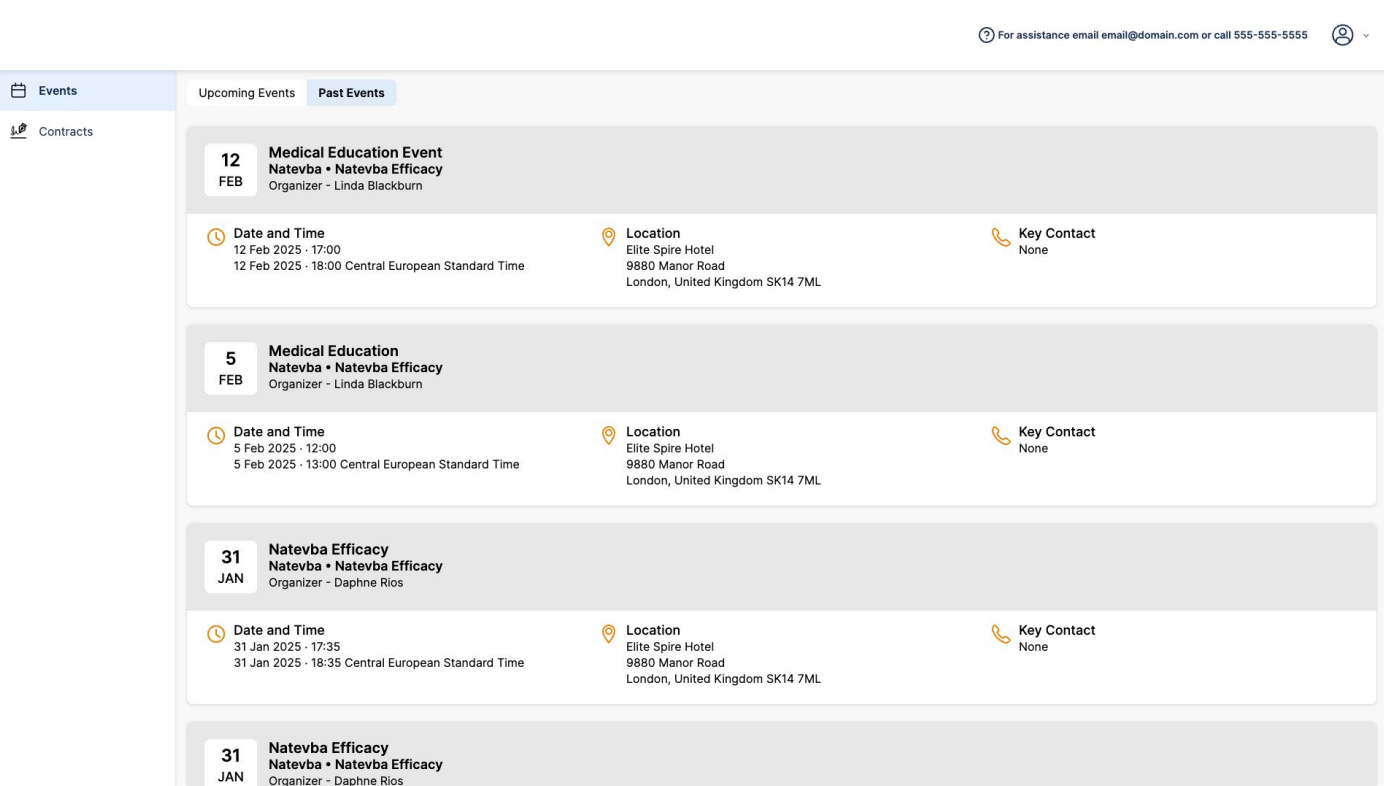Click the help question mark icon
1384x786 pixels.
[x=986, y=35]
